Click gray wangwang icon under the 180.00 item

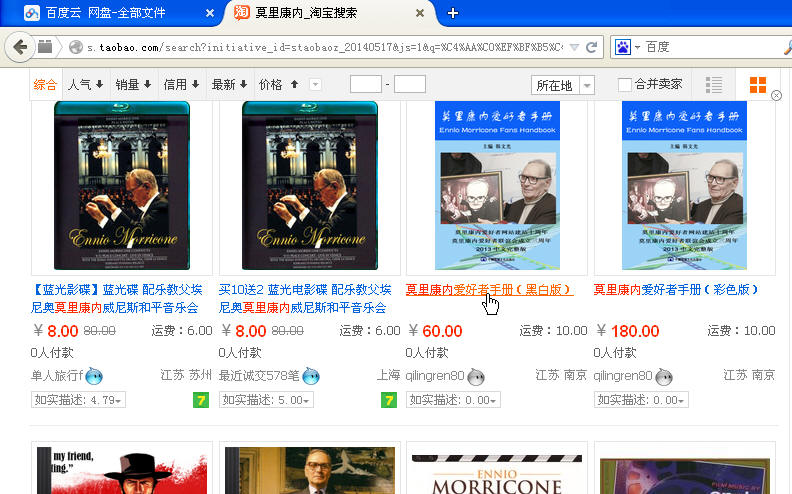pos(664,376)
